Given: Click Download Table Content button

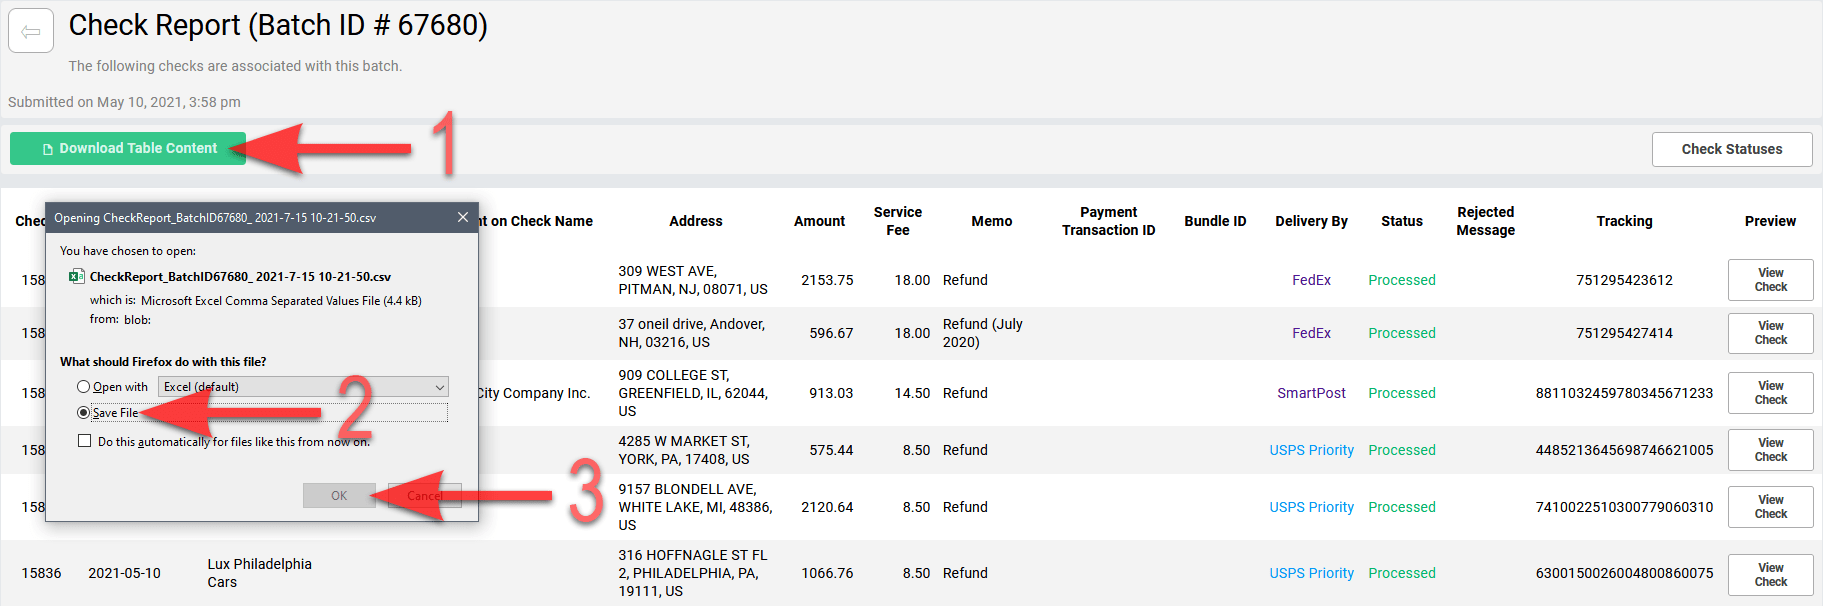Looking at the screenshot, I should 128,149.
